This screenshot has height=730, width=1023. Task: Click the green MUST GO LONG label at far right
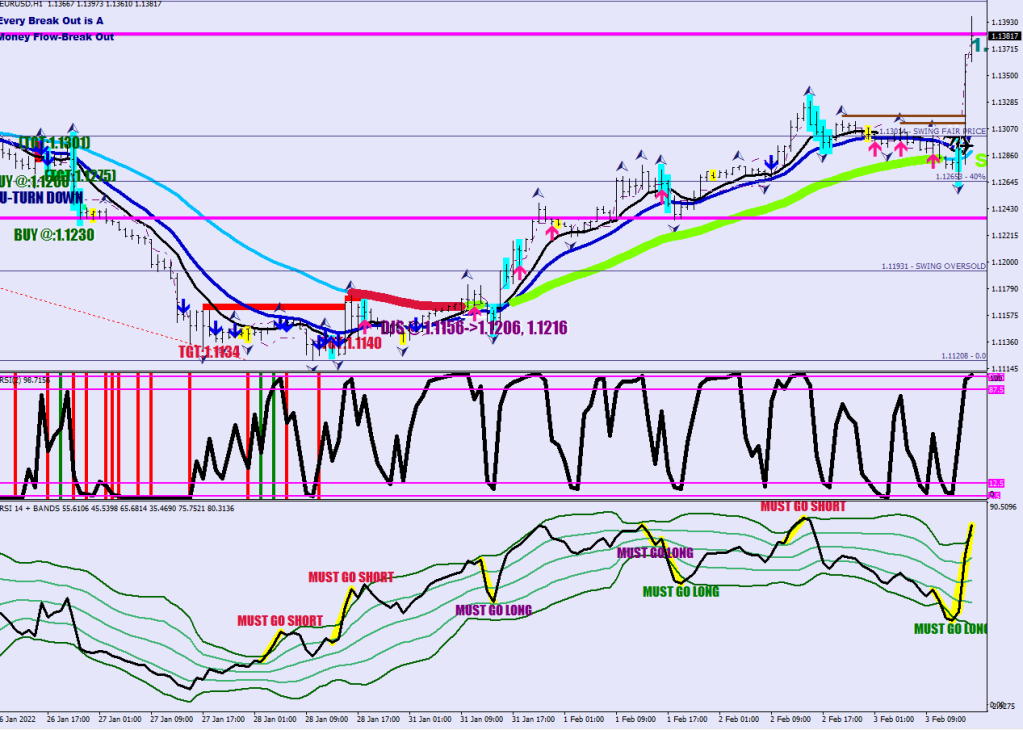[950, 629]
